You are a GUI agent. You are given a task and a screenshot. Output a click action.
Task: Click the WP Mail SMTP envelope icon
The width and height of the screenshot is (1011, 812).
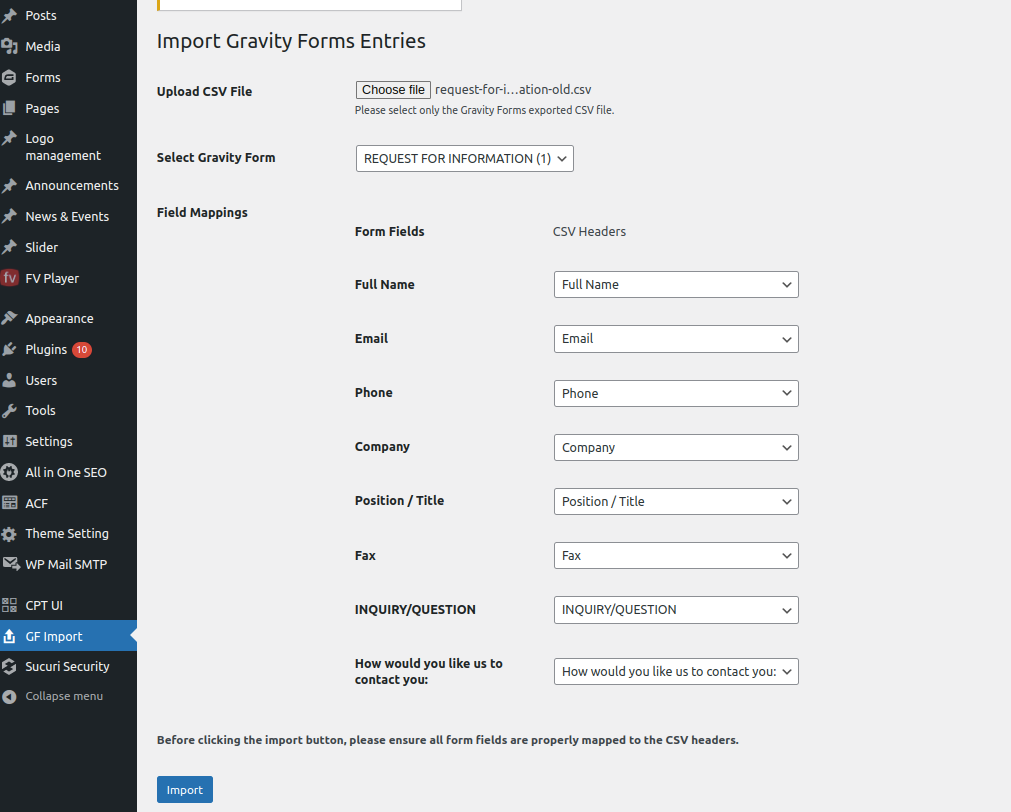pyautogui.click(x=10, y=564)
